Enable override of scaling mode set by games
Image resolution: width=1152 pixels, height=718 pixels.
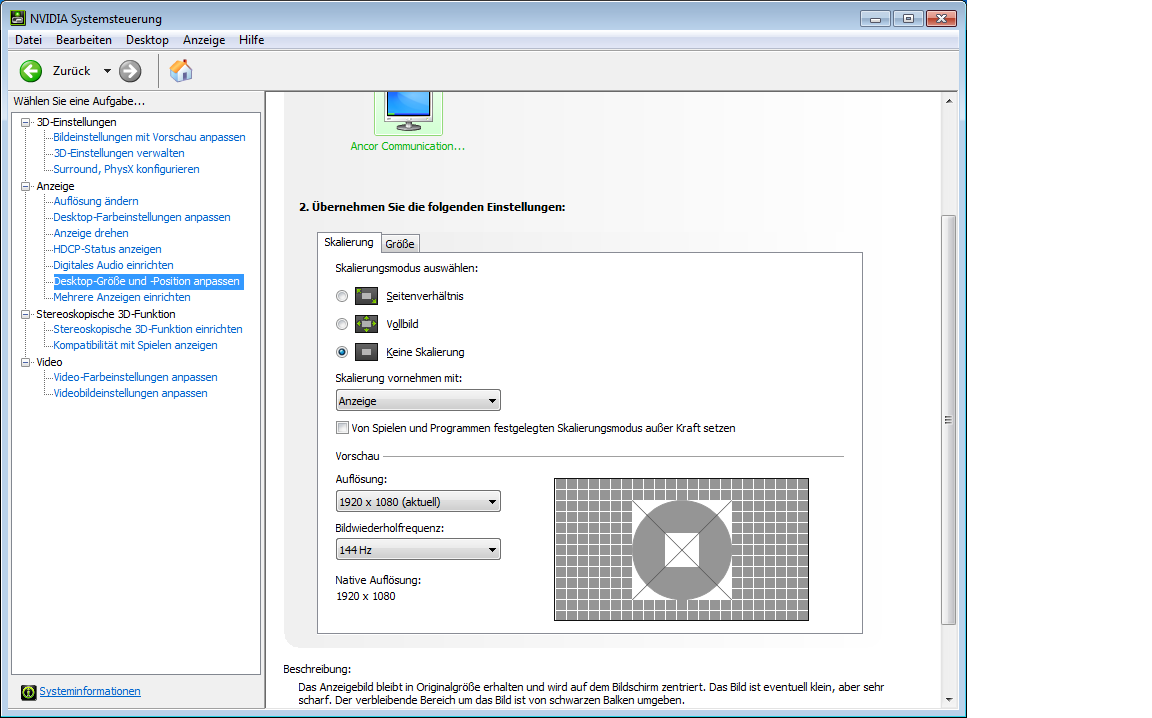(x=342, y=428)
